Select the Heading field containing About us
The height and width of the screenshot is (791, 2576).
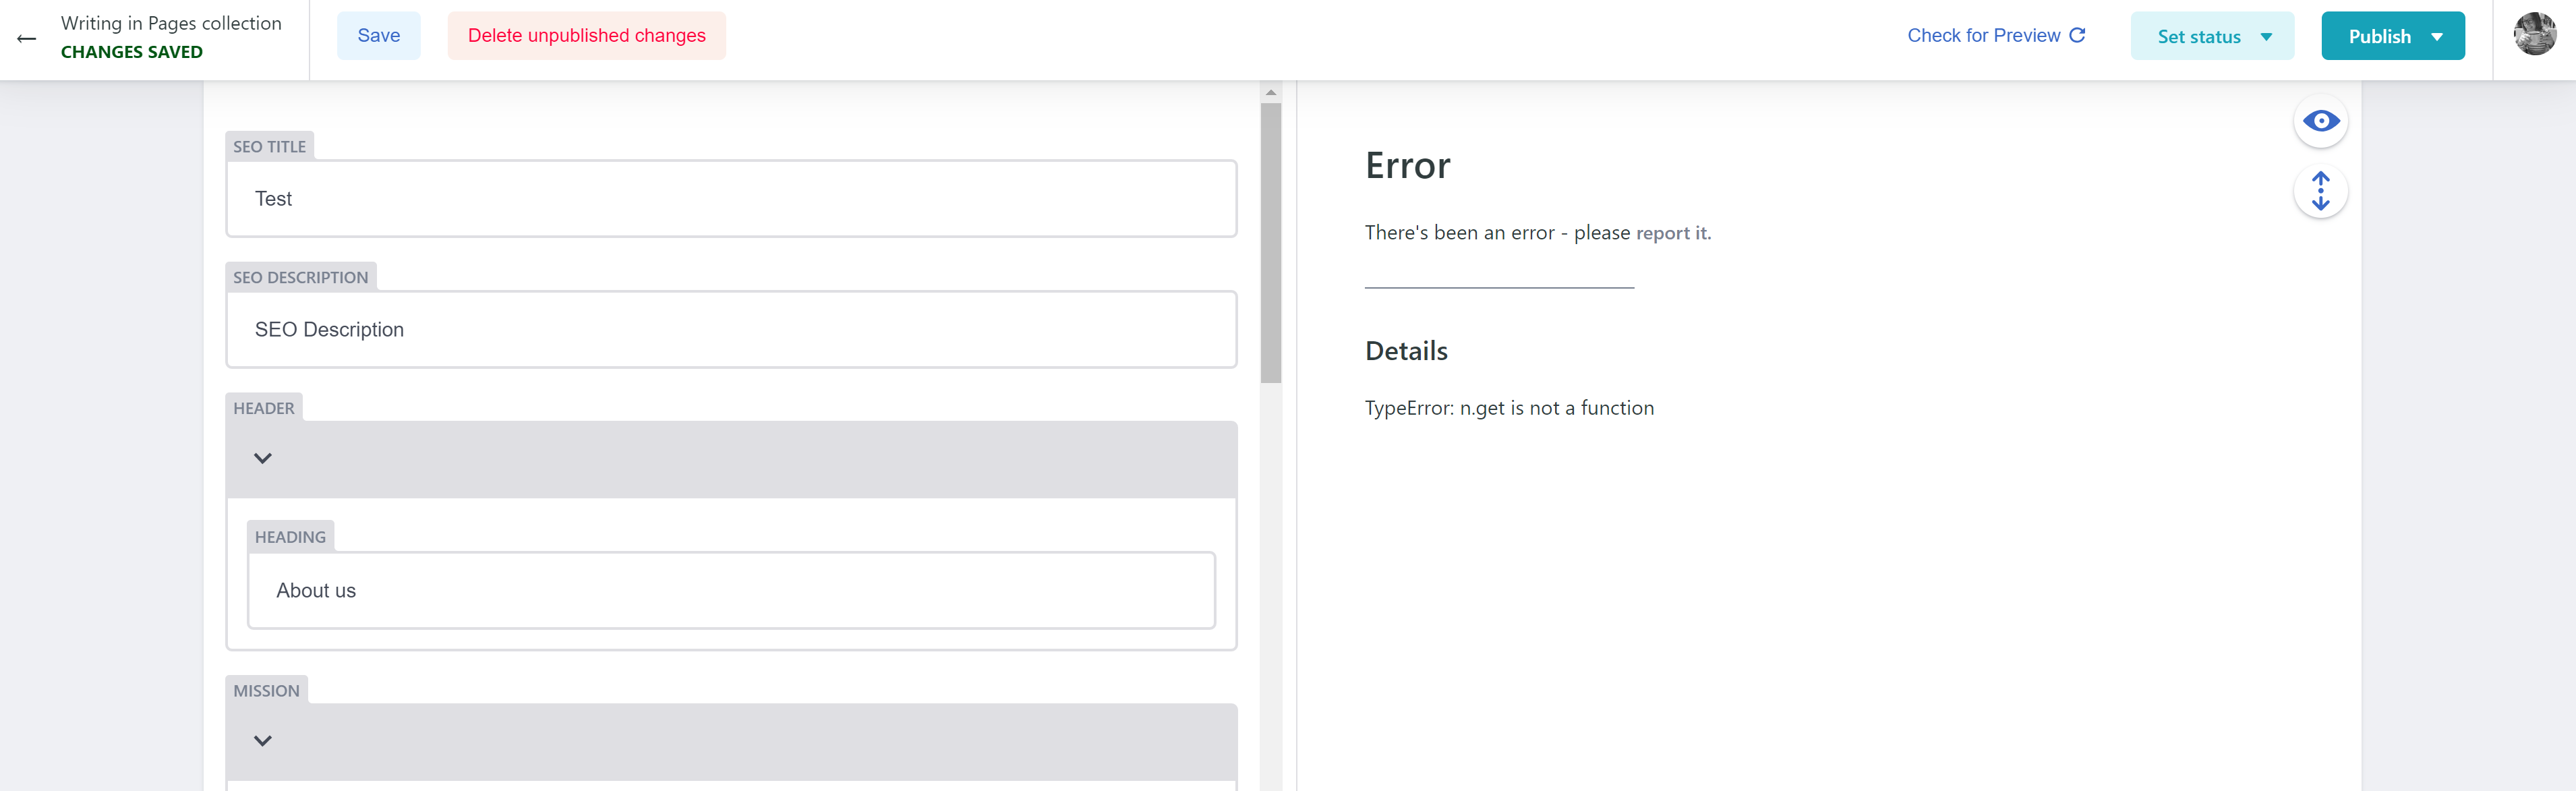coord(730,590)
